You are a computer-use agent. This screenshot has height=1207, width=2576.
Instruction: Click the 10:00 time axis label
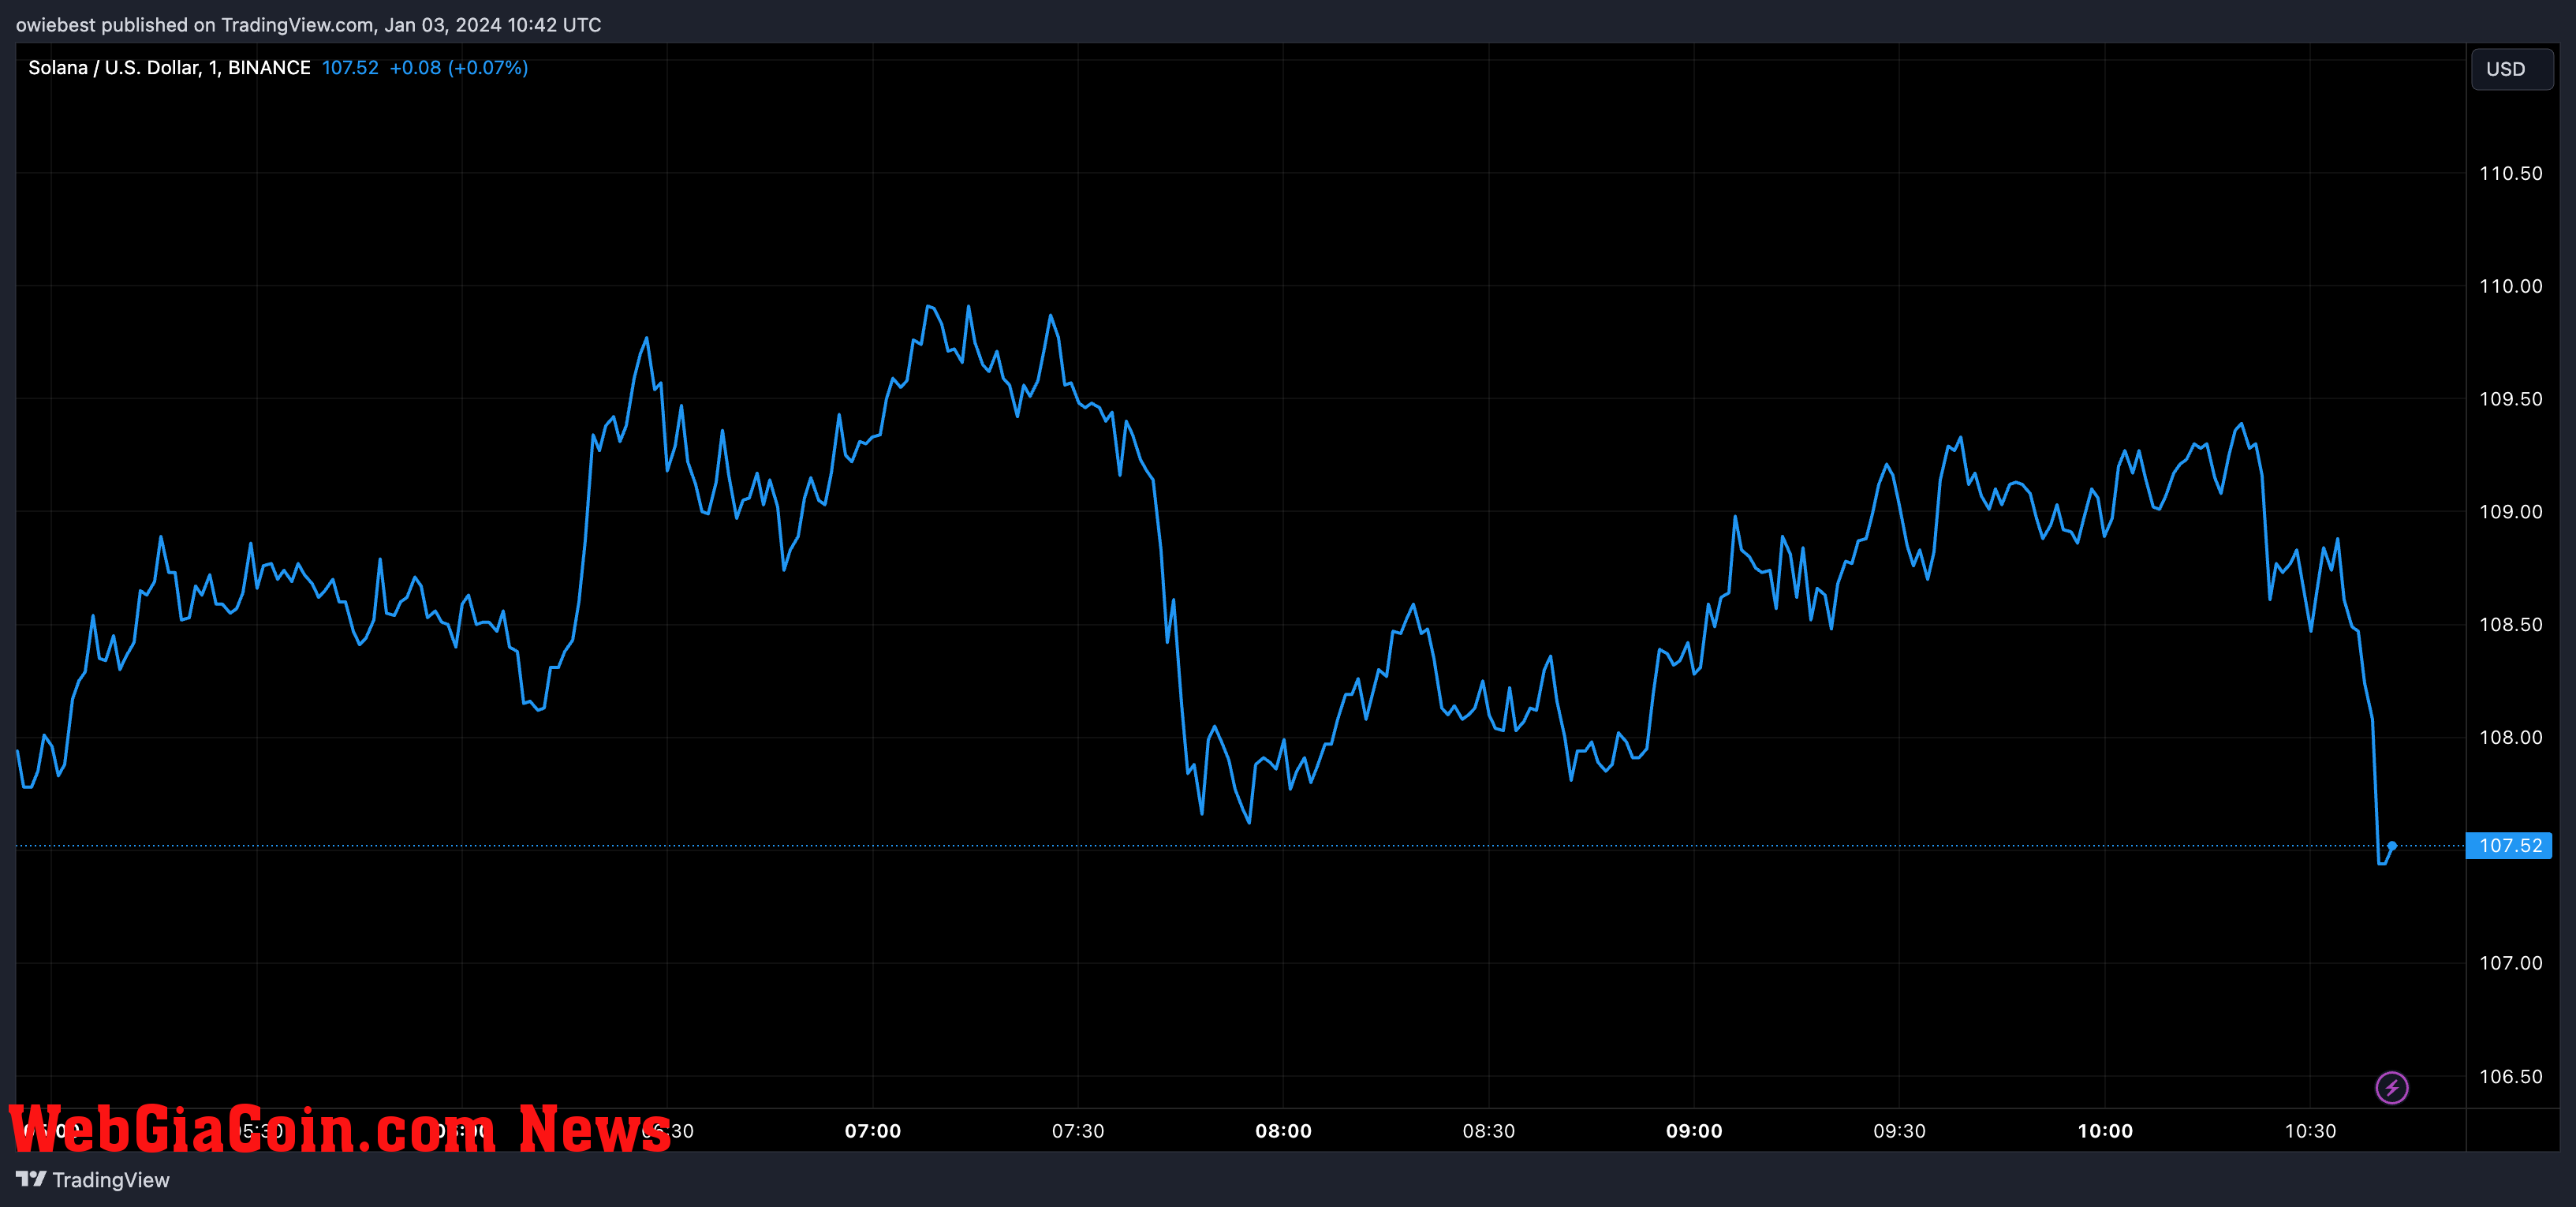click(2105, 1131)
